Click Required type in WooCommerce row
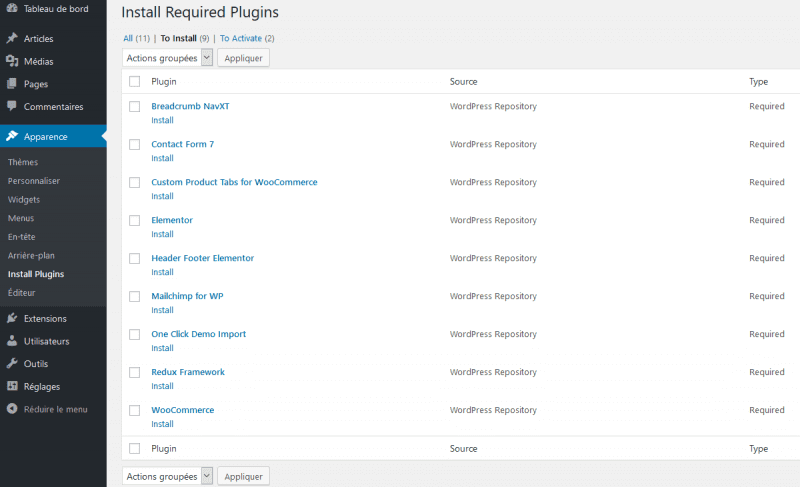This screenshot has height=487, width=800. coord(767,410)
